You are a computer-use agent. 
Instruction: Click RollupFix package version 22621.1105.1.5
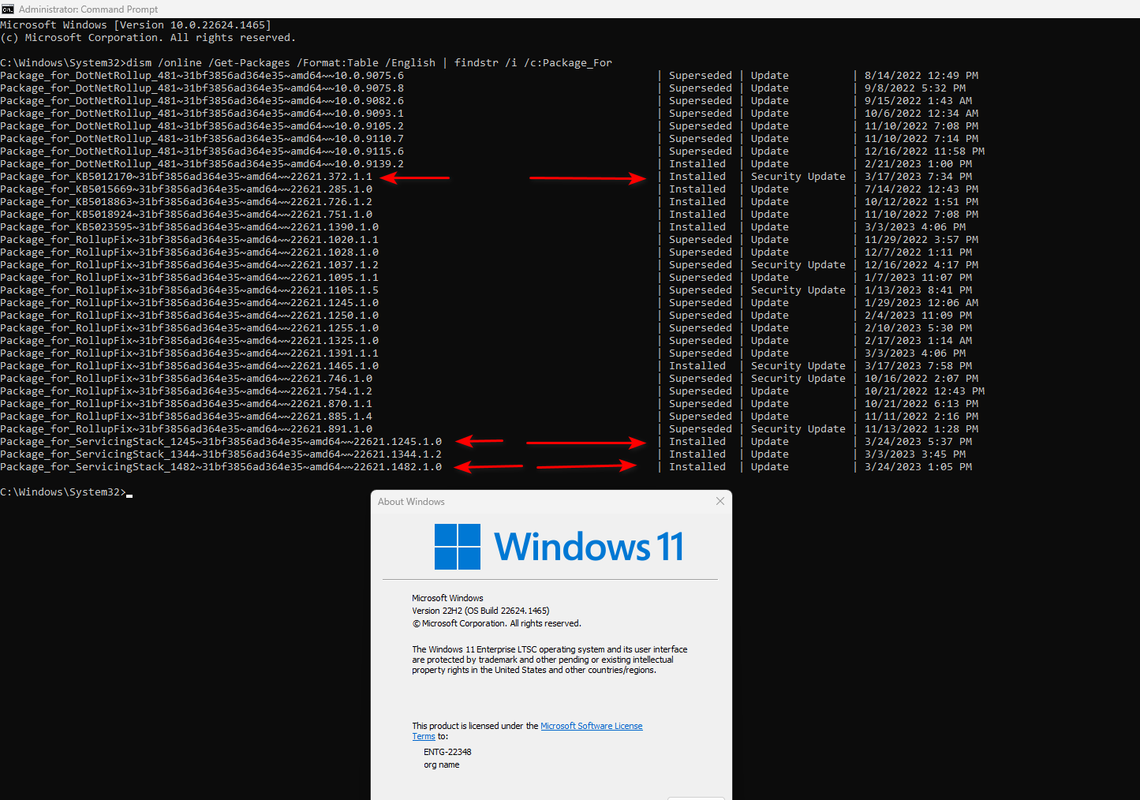coord(189,290)
